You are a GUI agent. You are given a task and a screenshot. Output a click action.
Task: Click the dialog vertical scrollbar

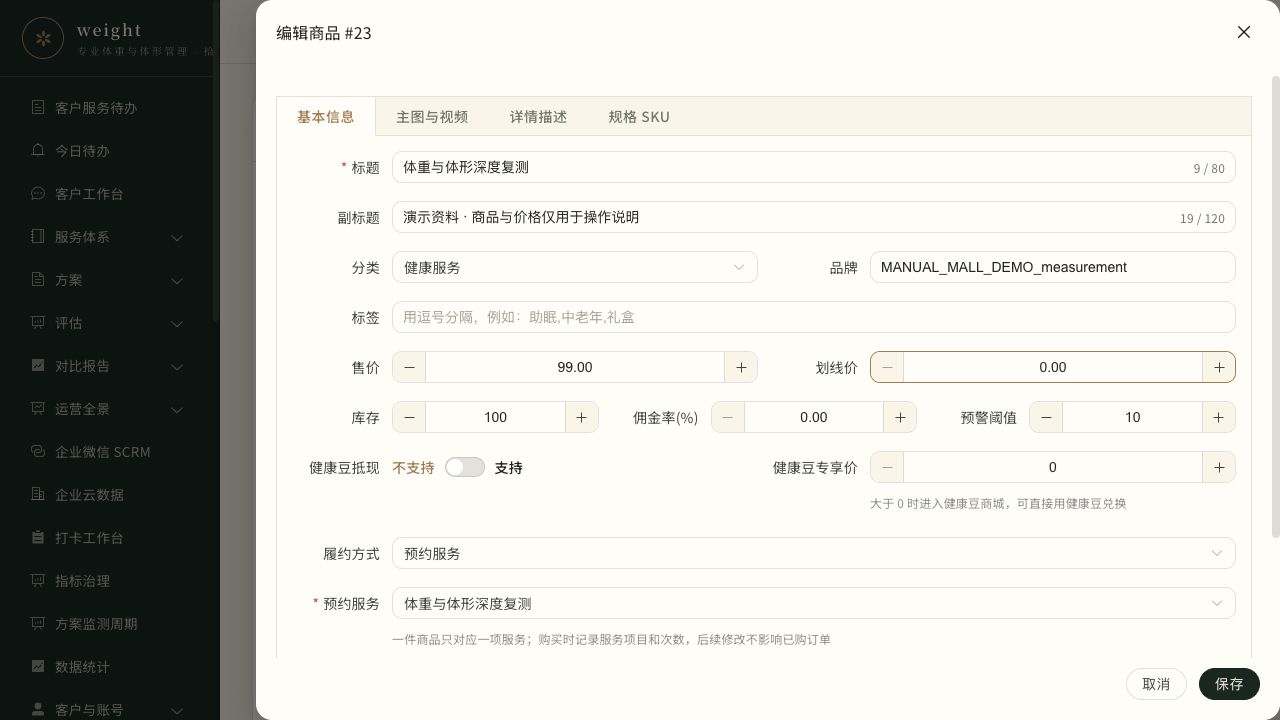(x=1275, y=306)
